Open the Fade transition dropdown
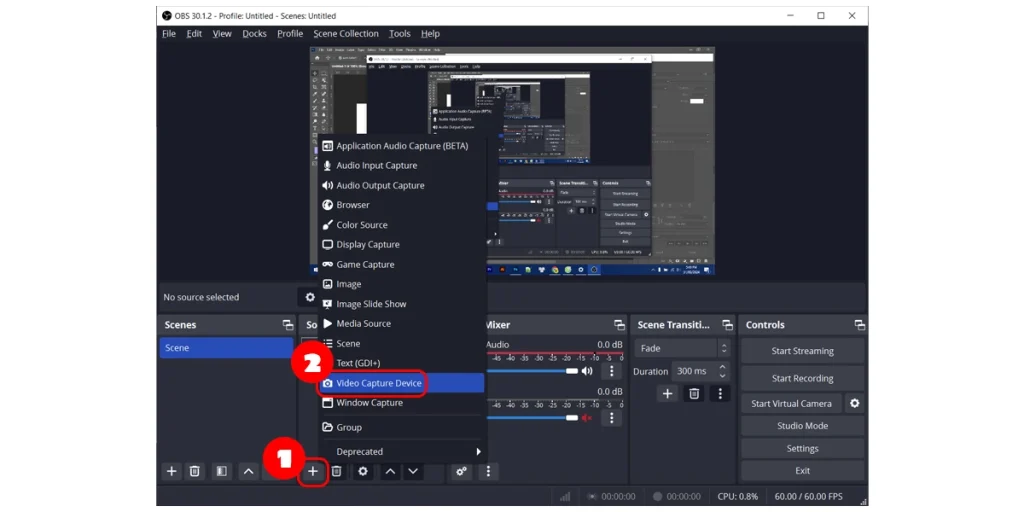This screenshot has width=1024, height=512. (682, 348)
